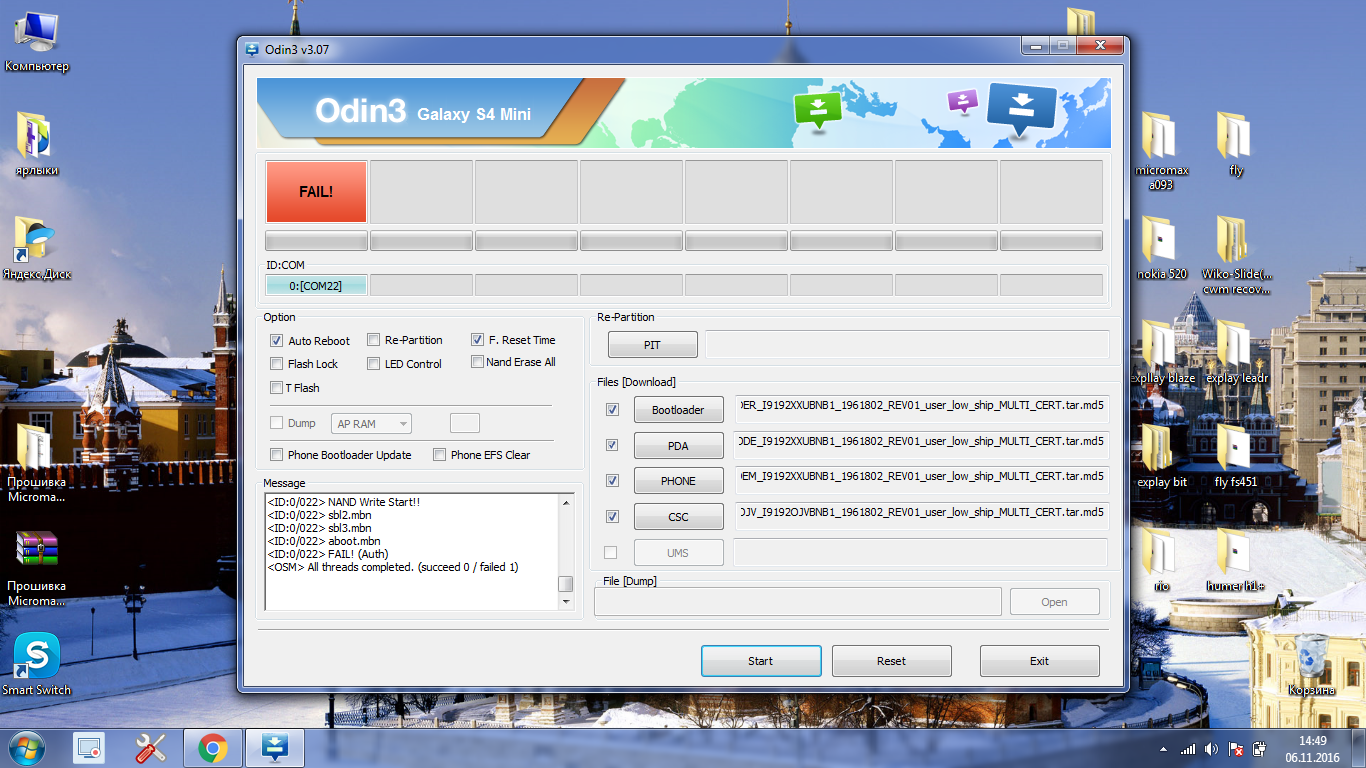Open the Компьютер desktop icon

(x=36, y=35)
